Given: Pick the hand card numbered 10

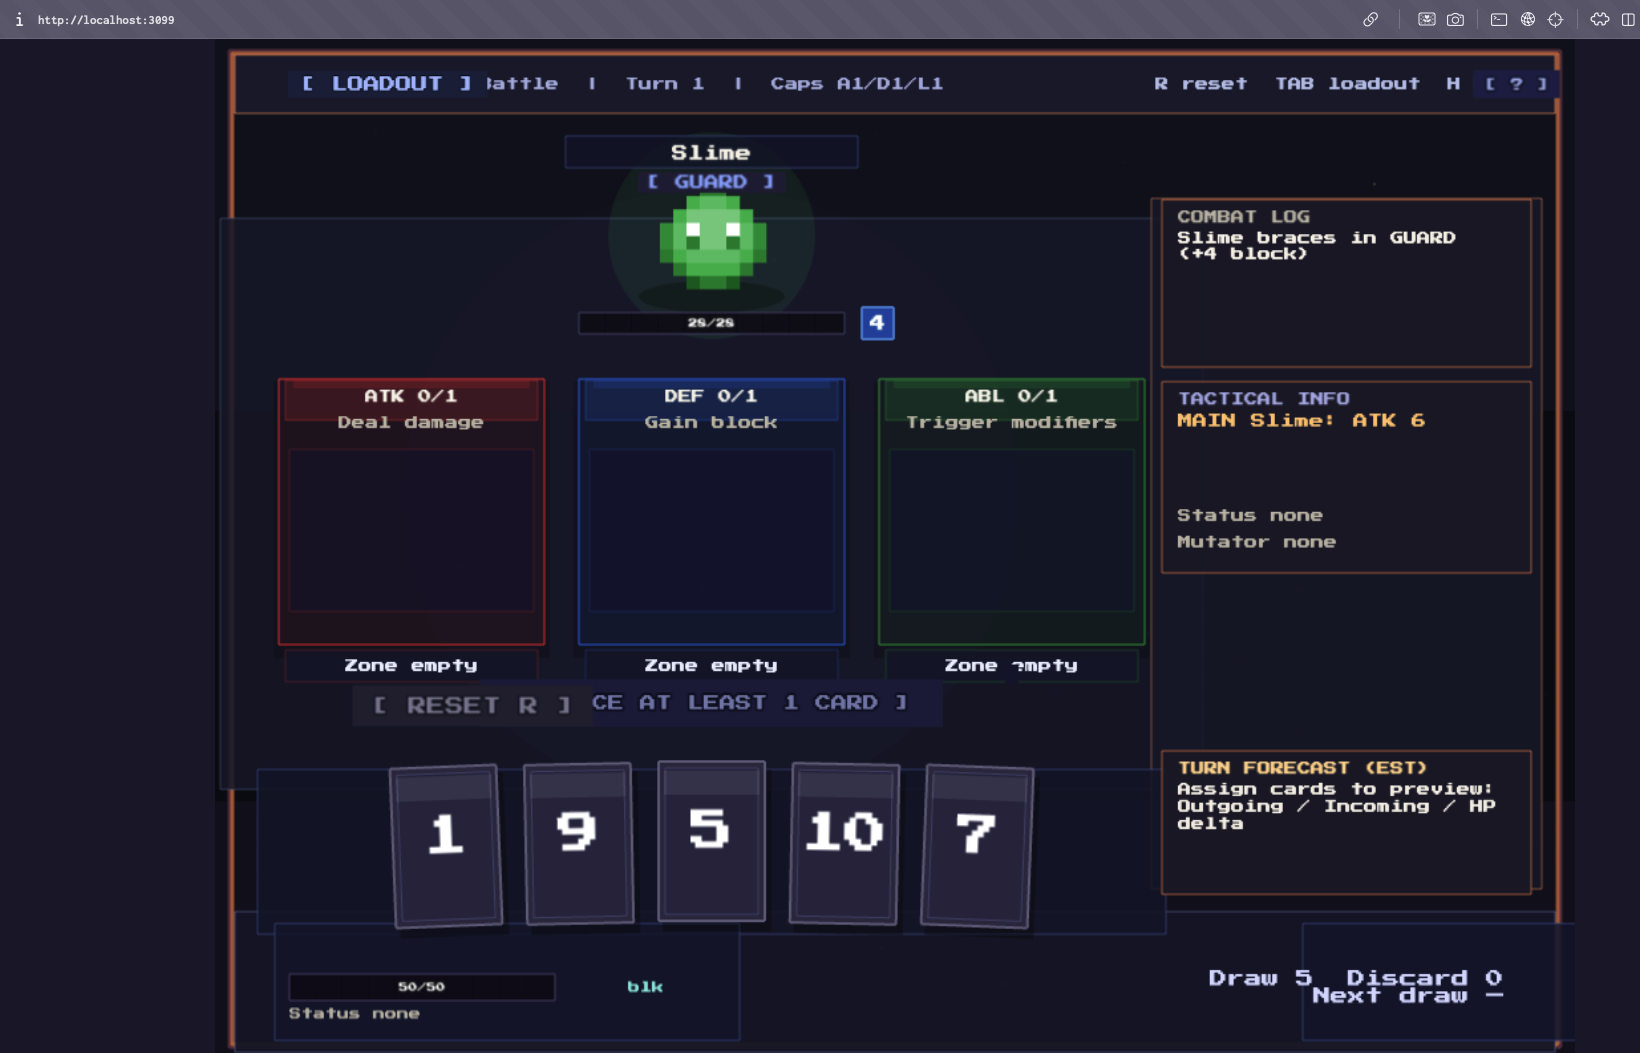Looking at the screenshot, I should click(x=845, y=844).
